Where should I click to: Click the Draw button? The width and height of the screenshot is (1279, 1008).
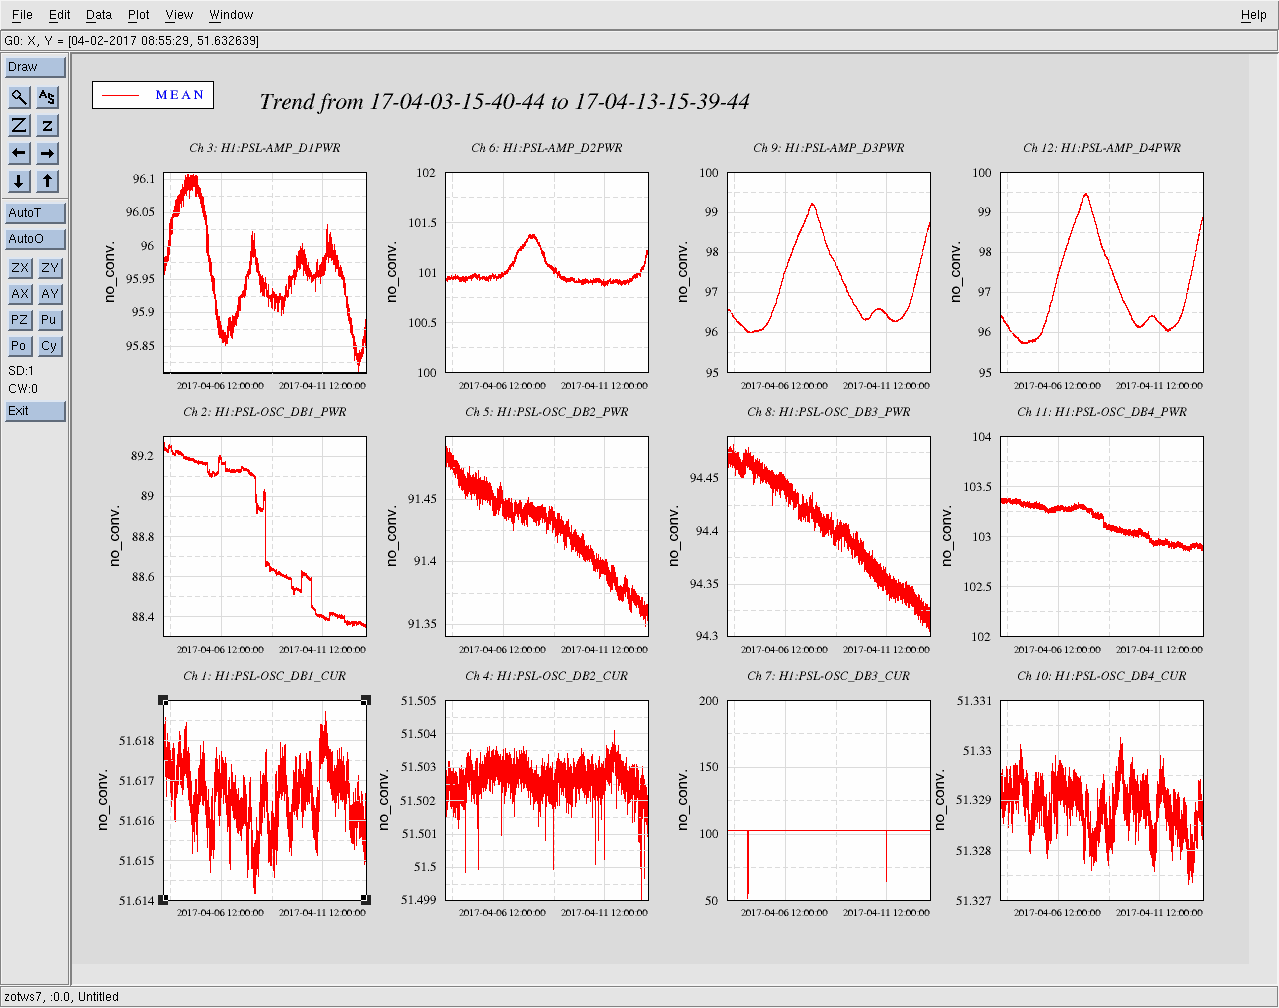[35, 67]
